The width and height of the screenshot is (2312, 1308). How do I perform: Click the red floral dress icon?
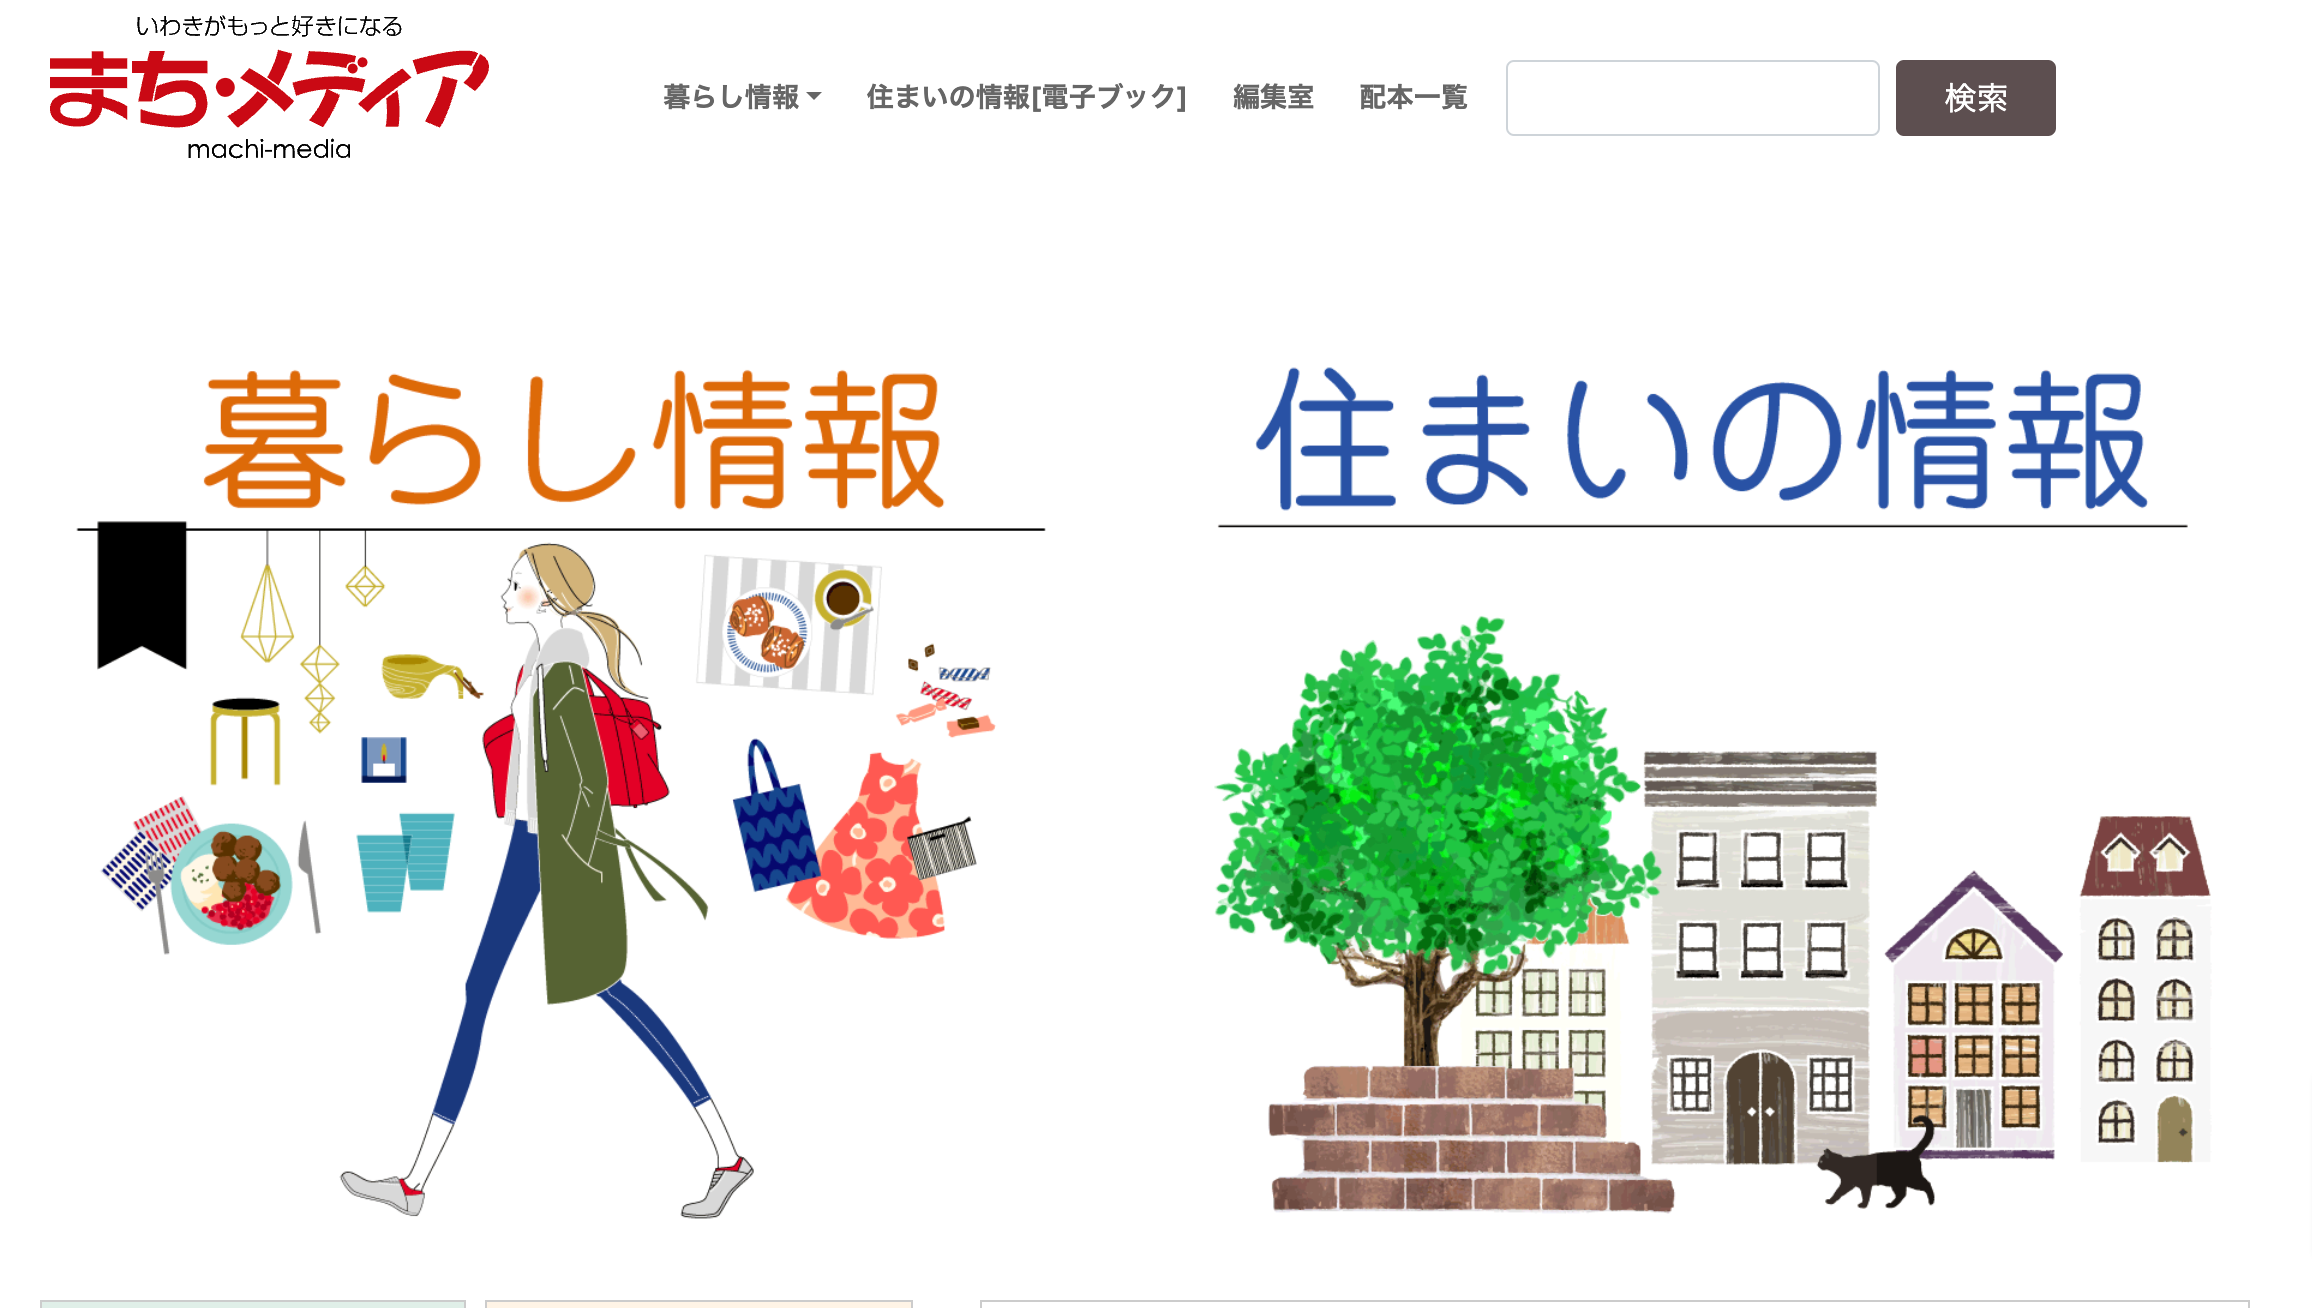click(x=868, y=846)
